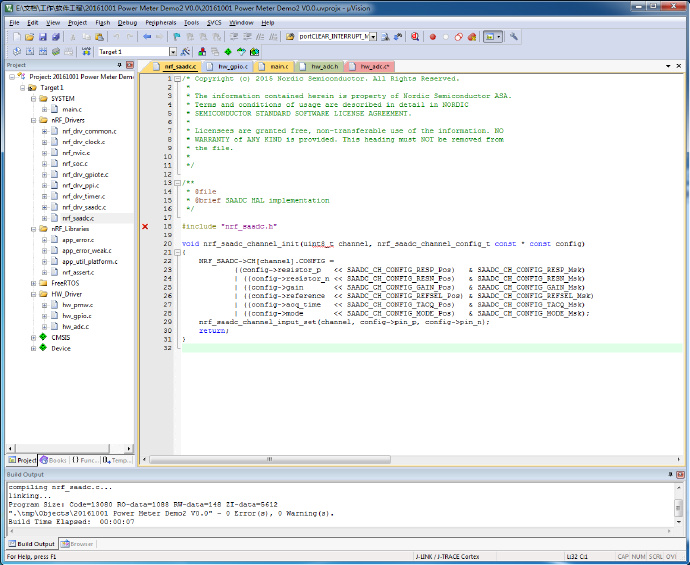Select nrf_drv_saadc.c in the project tree
Viewport: 690px width, 565px height.
pyautogui.click(x=84, y=207)
